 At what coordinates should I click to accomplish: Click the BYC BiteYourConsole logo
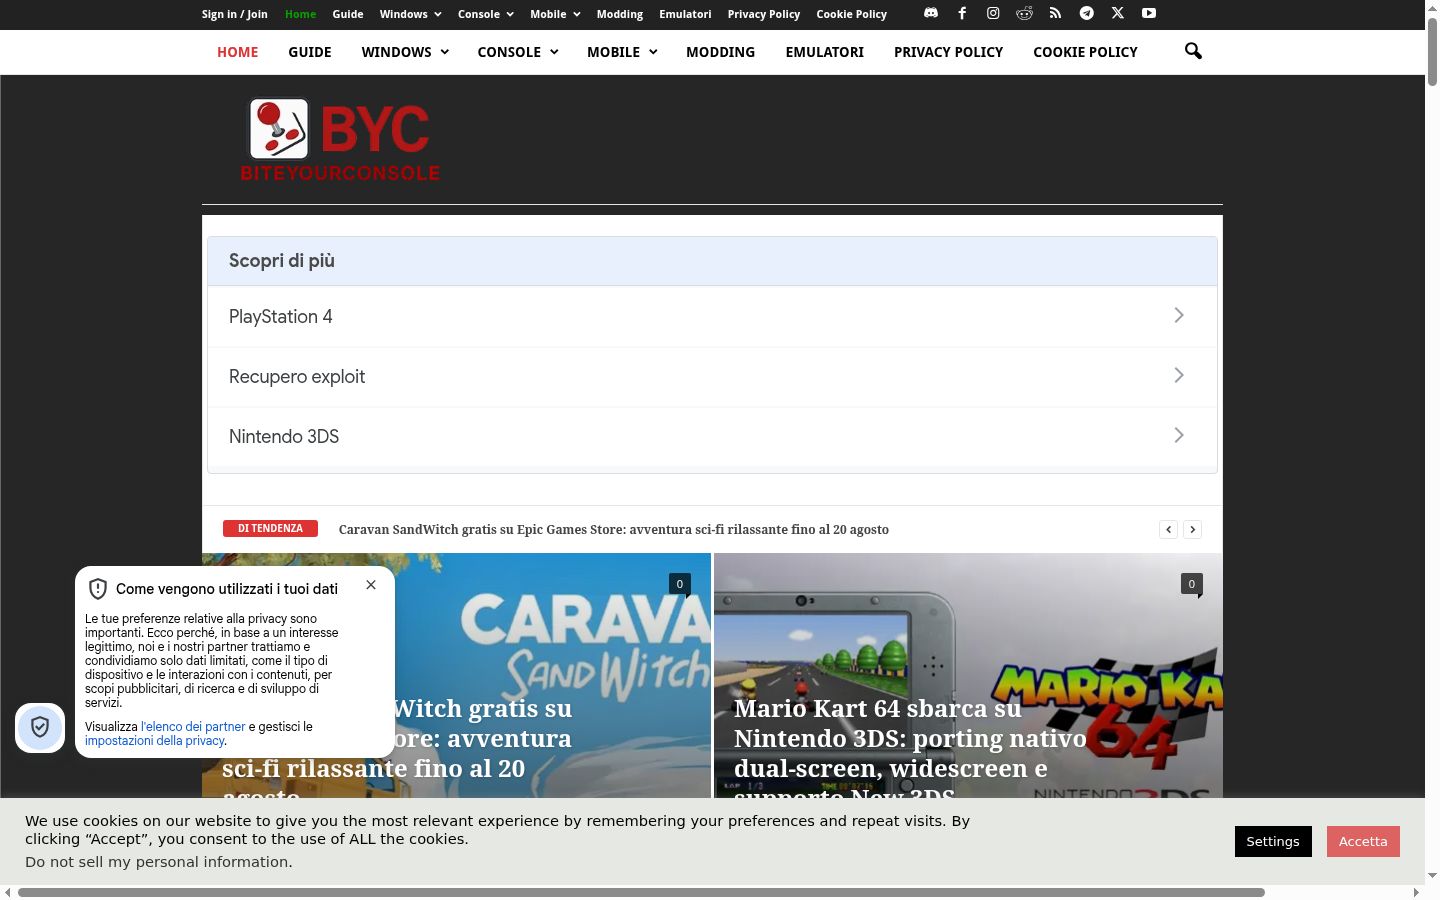coord(340,140)
